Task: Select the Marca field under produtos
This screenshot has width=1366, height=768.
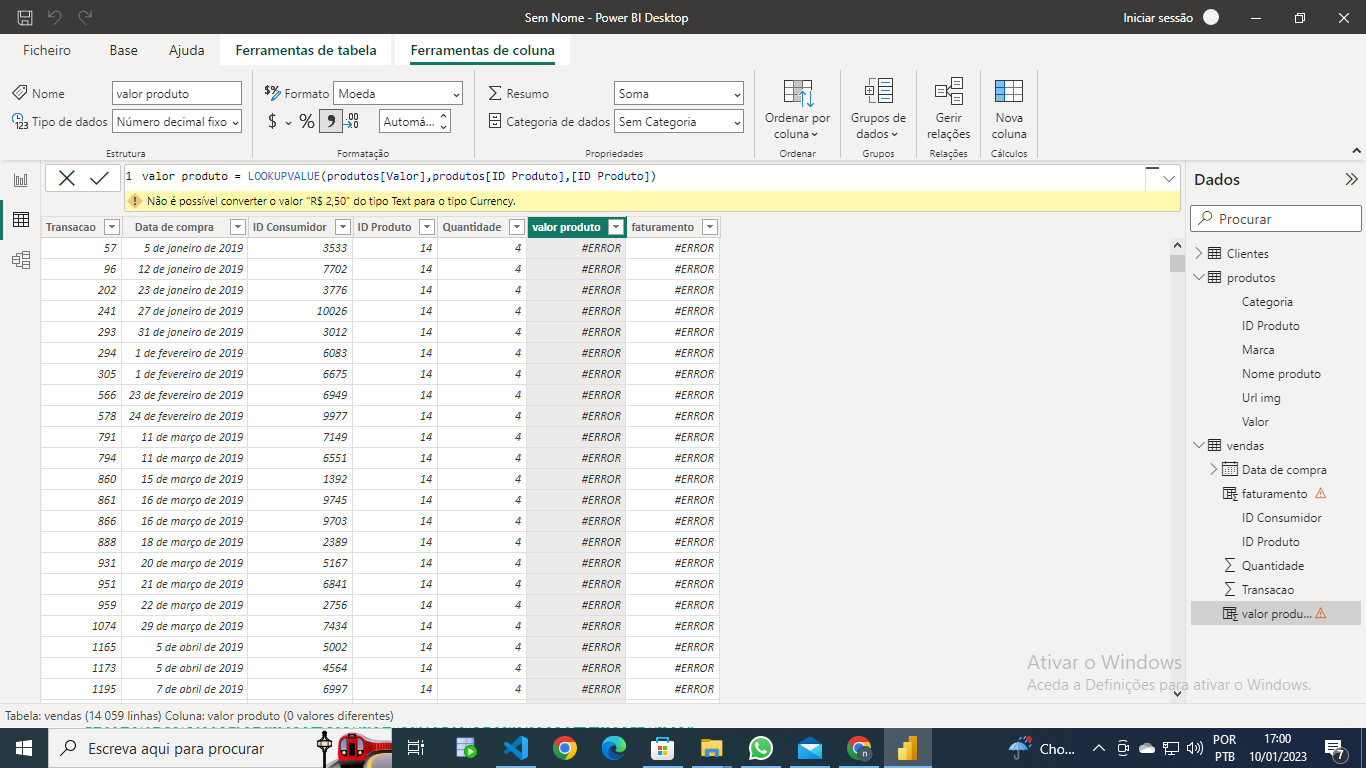Action: pos(1258,350)
